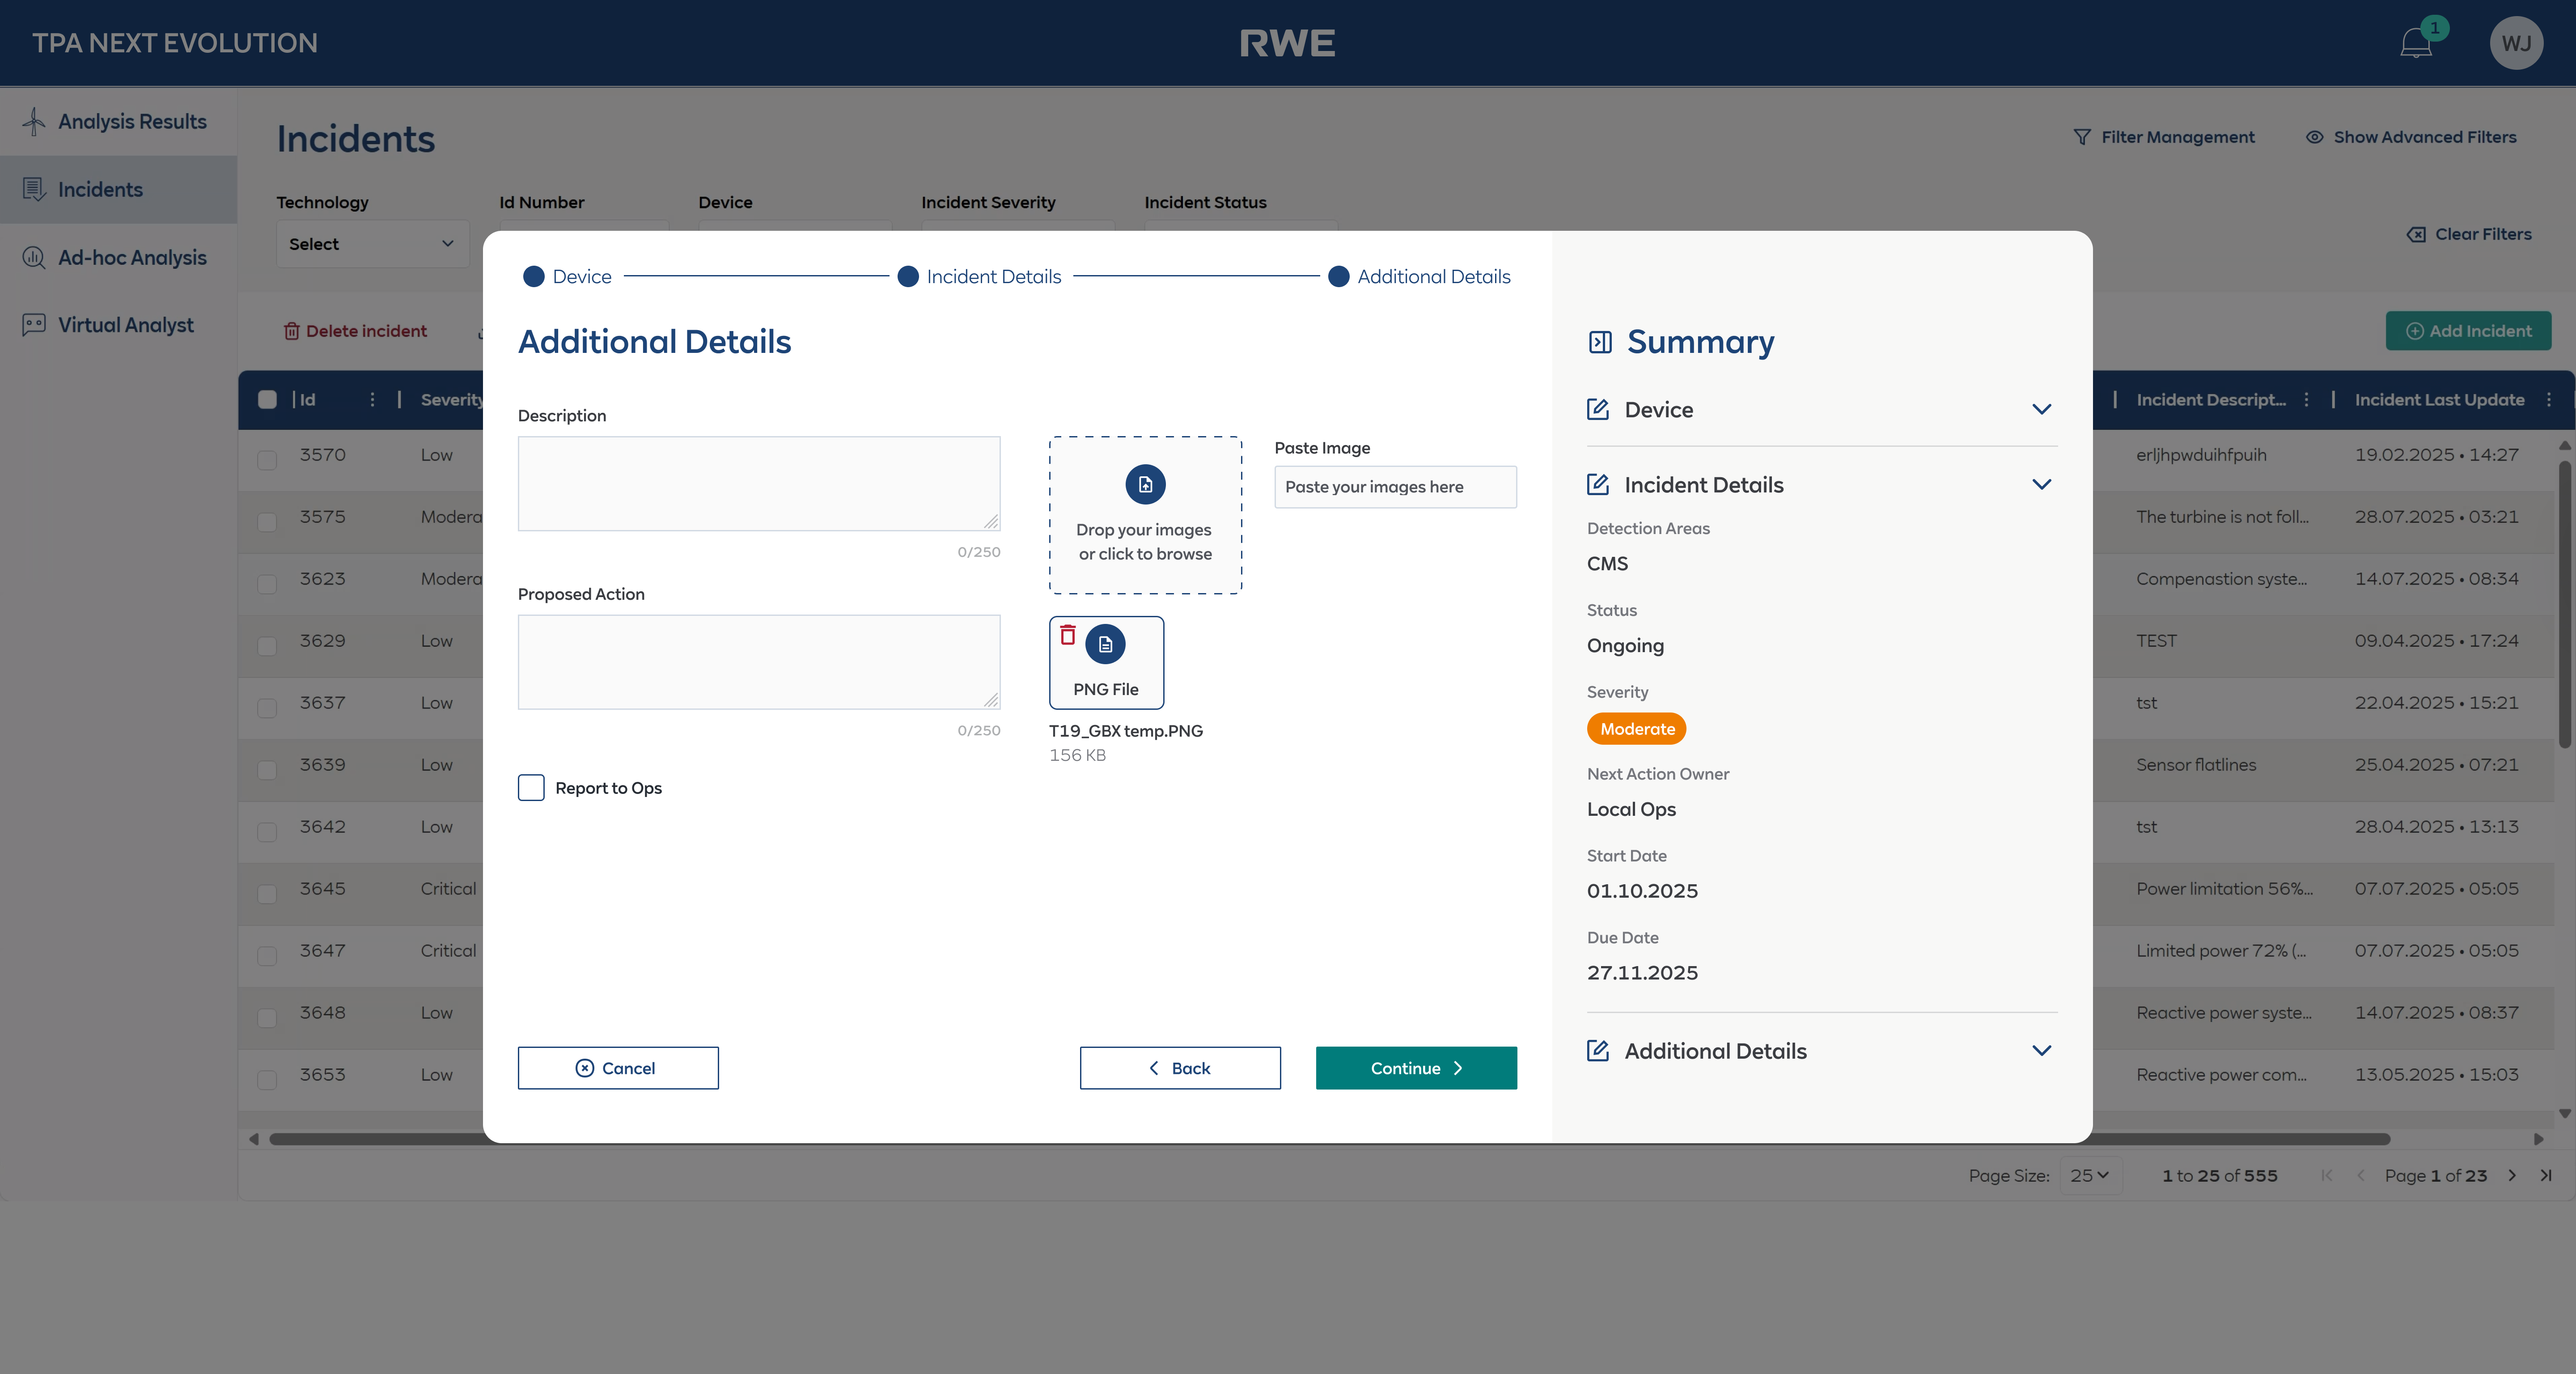Click the Summary panel collapse icon

[1600, 342]
